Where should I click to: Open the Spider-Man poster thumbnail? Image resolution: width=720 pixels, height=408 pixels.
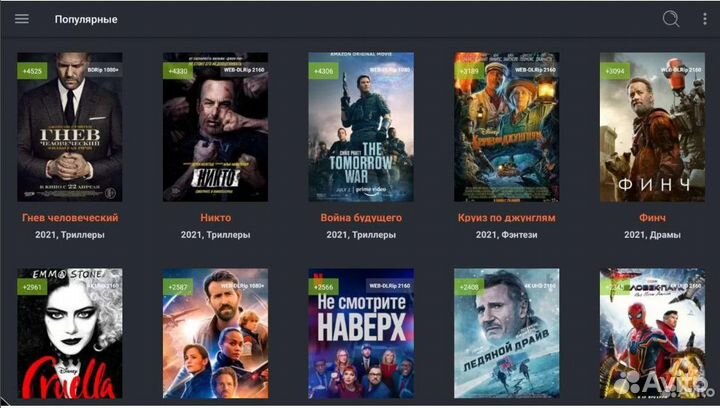[x=652, y=334]
